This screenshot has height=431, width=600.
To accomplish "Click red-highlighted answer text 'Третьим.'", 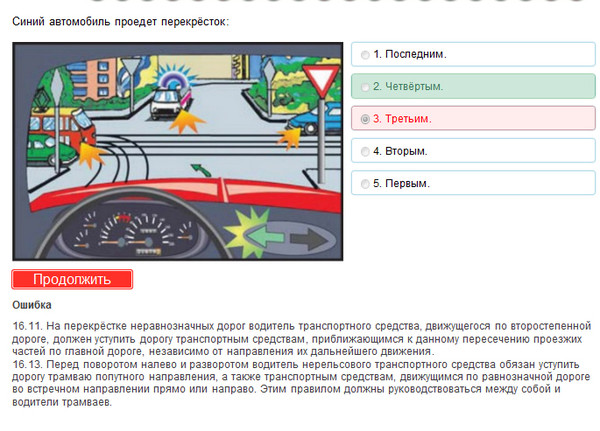I will 408,119.
